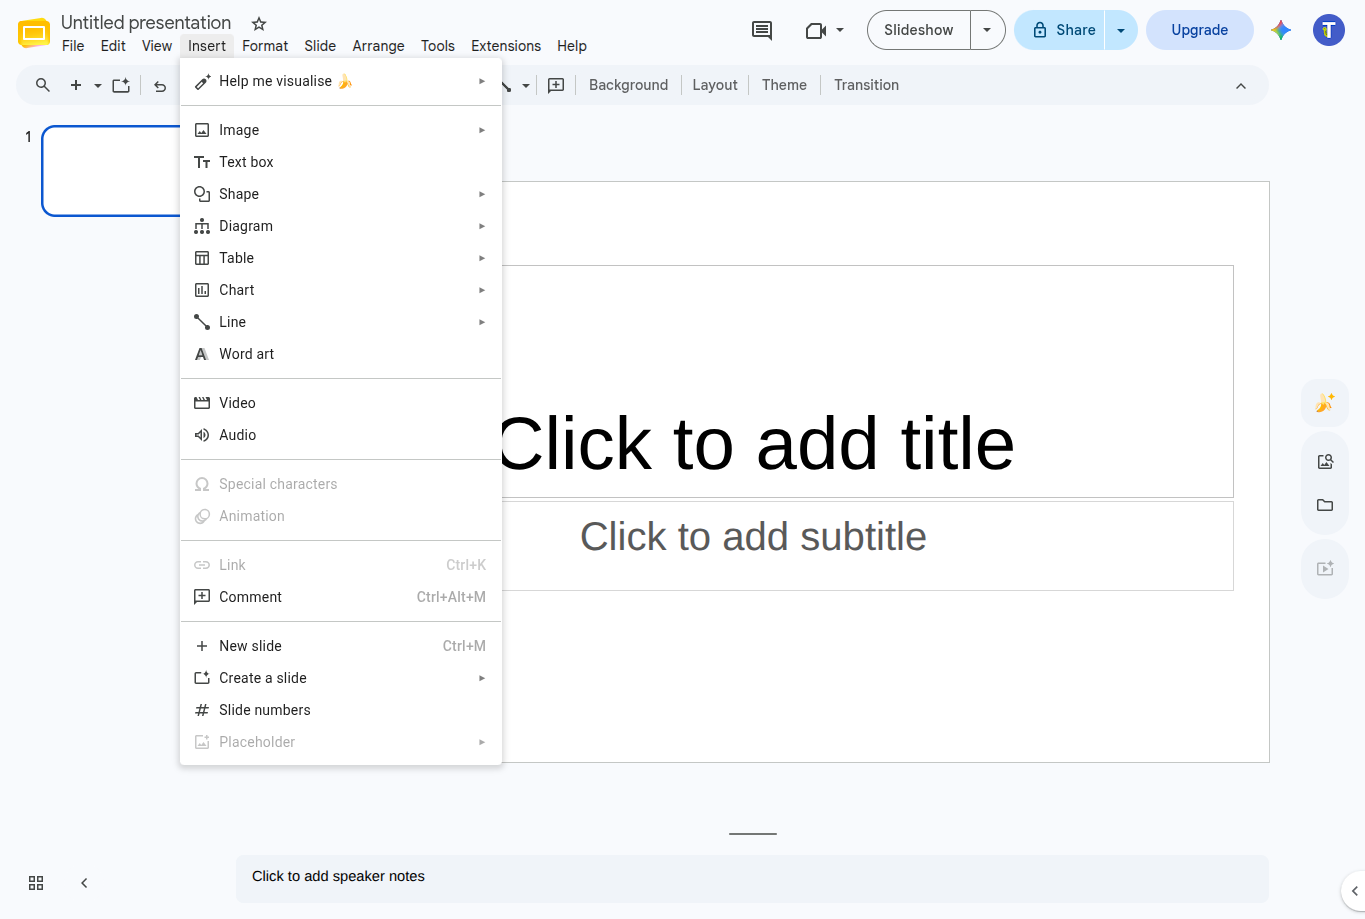The height and width of the screenshot is (919, 1365).
Task: Expand the Shape submenu
Action: click(341, 194)
